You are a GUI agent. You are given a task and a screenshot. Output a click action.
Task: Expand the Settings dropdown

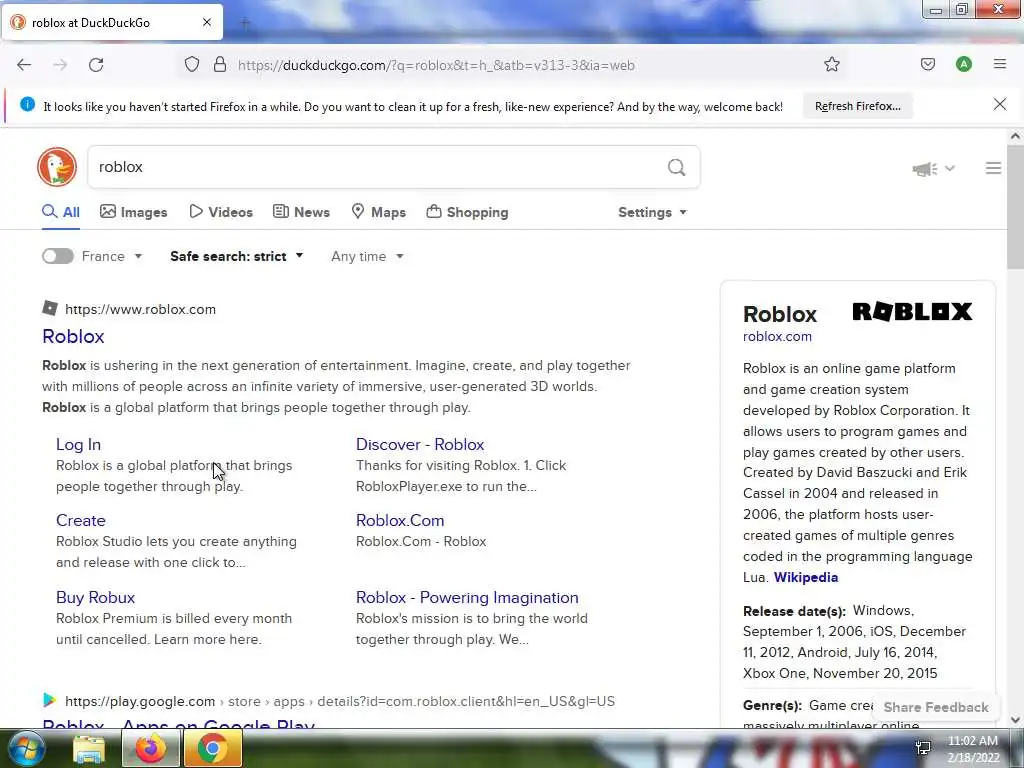pyautogui.click(x=652, y=212)
